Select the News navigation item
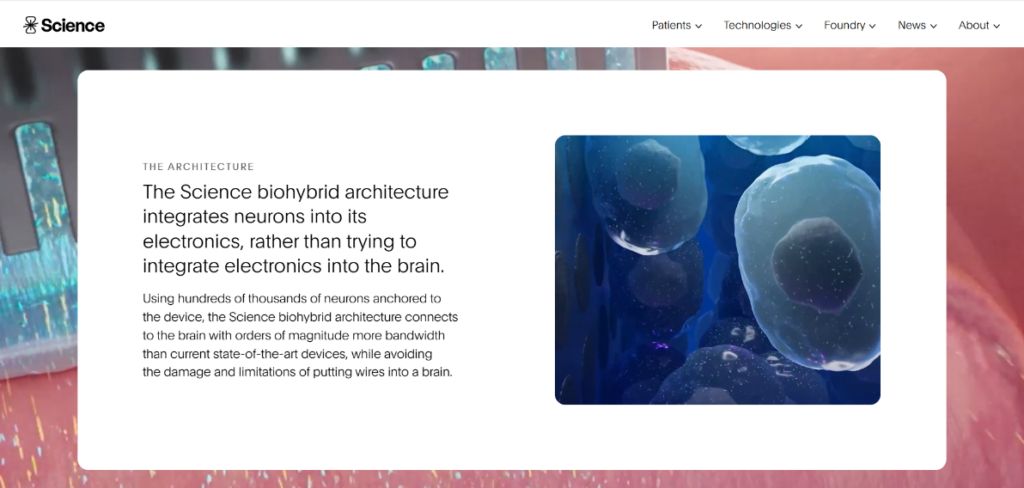The image size is (1024, 488). tap(911, 25)
